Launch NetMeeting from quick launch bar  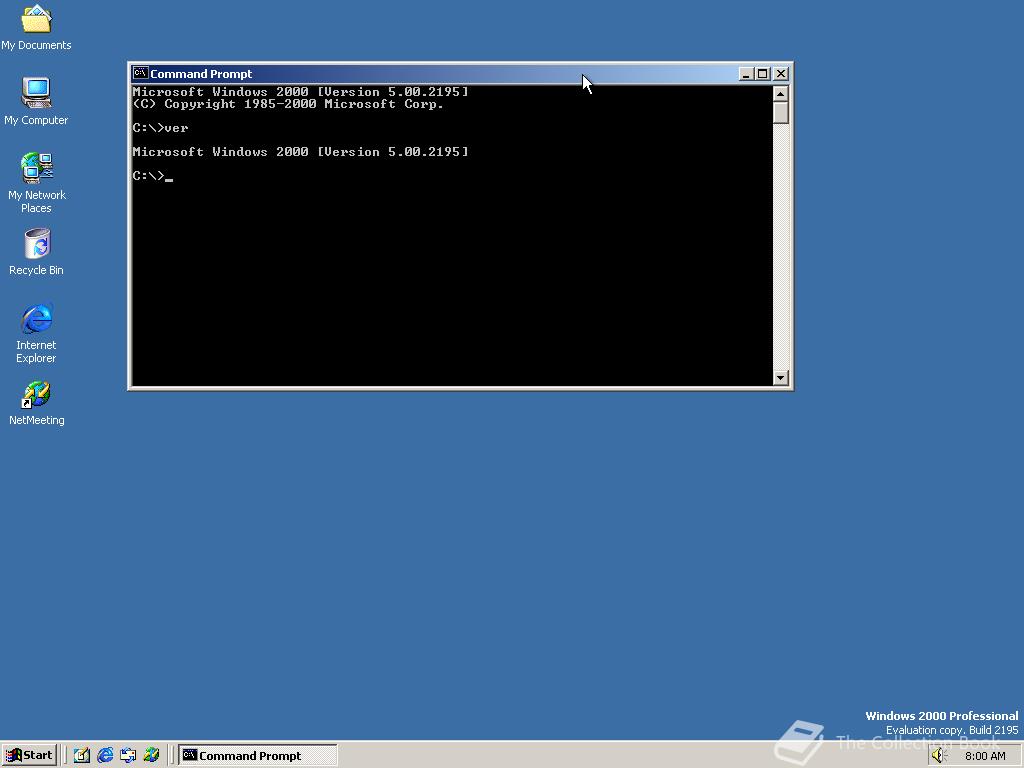tap(151, 755)
